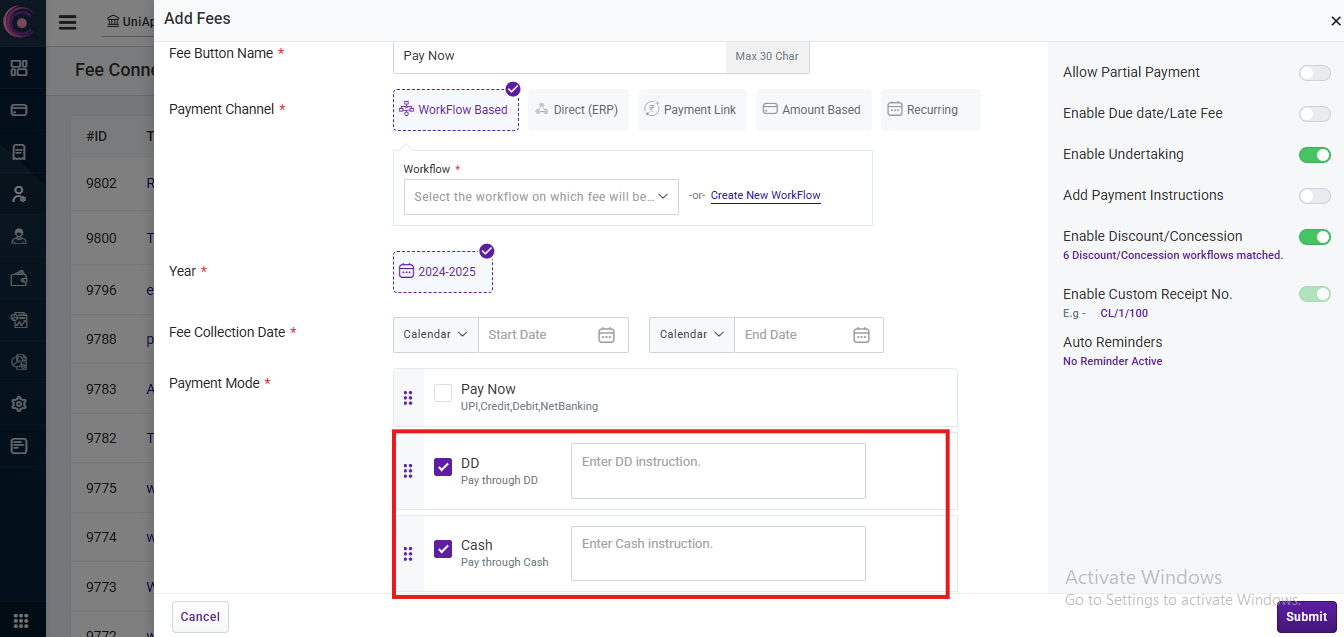Click the End Date calendar icon
This screenshot has width=1344, height=637.
click(x=861, y=335)
